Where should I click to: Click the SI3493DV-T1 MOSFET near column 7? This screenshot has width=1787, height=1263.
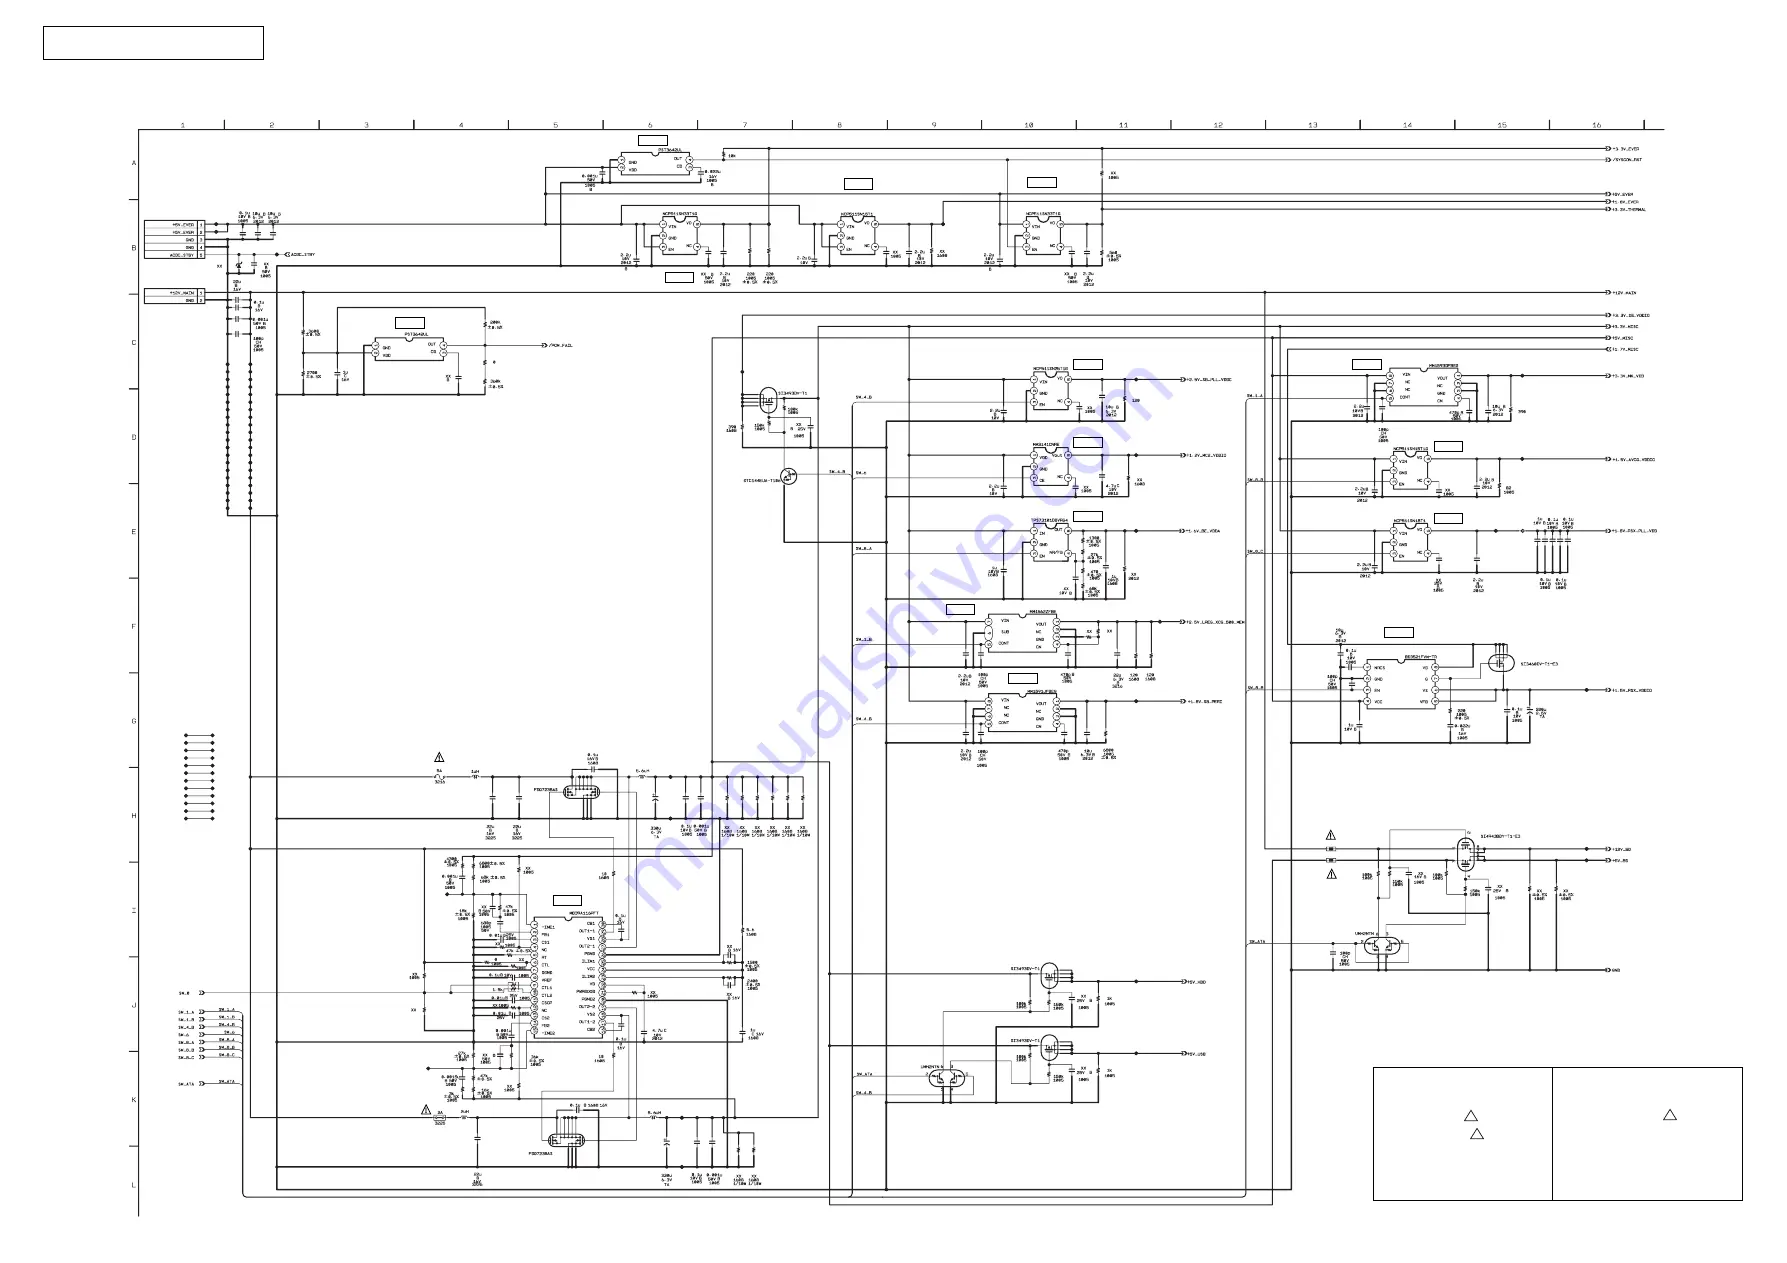pyautogui.click(x=768, y=399)
